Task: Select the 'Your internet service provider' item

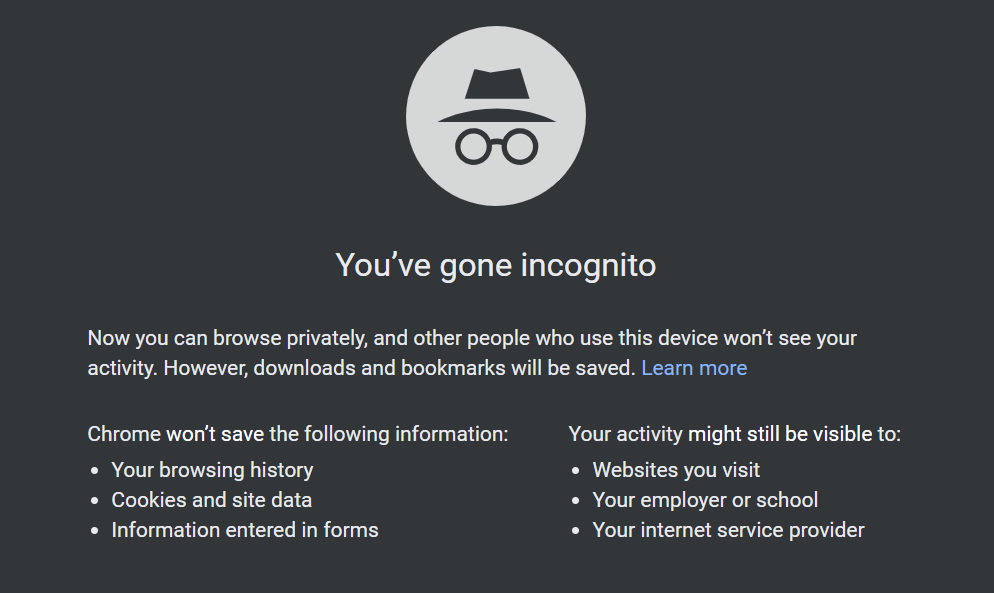Action: point(728,530)
